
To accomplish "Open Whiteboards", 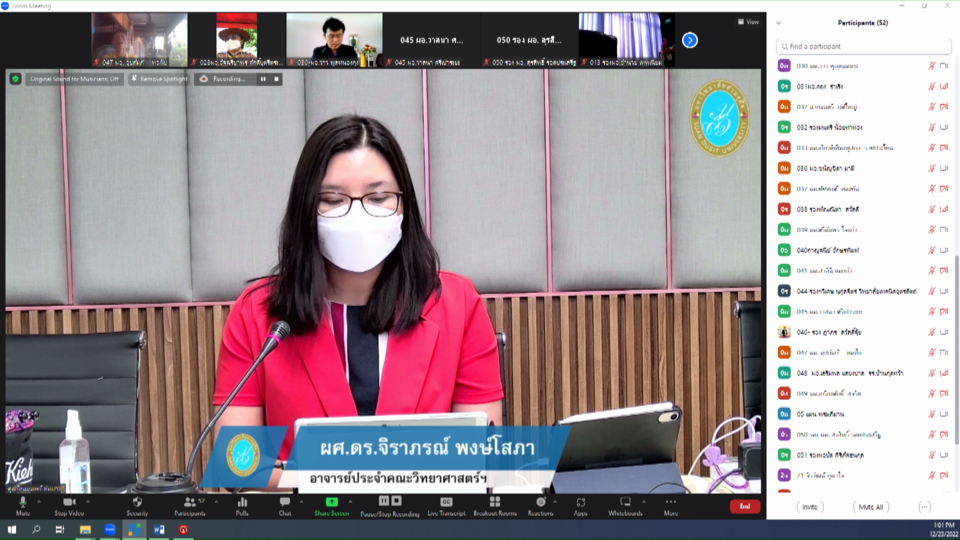I will (625, 506).
